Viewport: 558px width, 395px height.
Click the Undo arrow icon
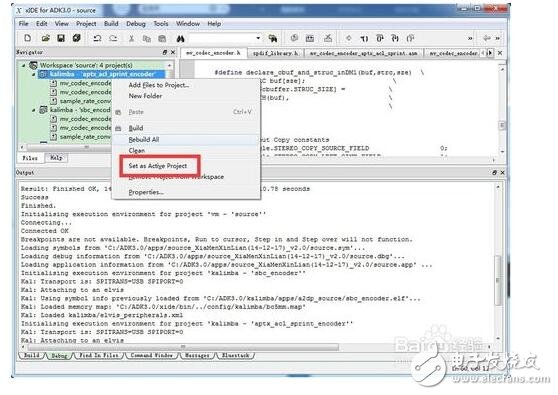[97, 38]
